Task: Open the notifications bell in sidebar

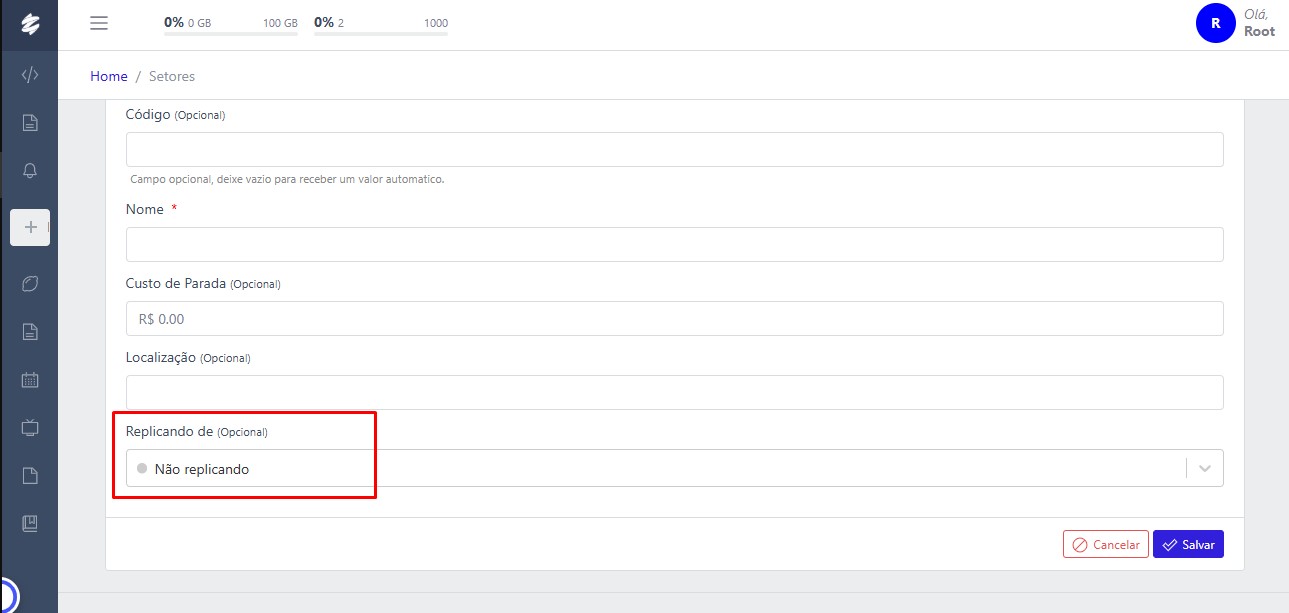Action: click(x=30, y=171)
